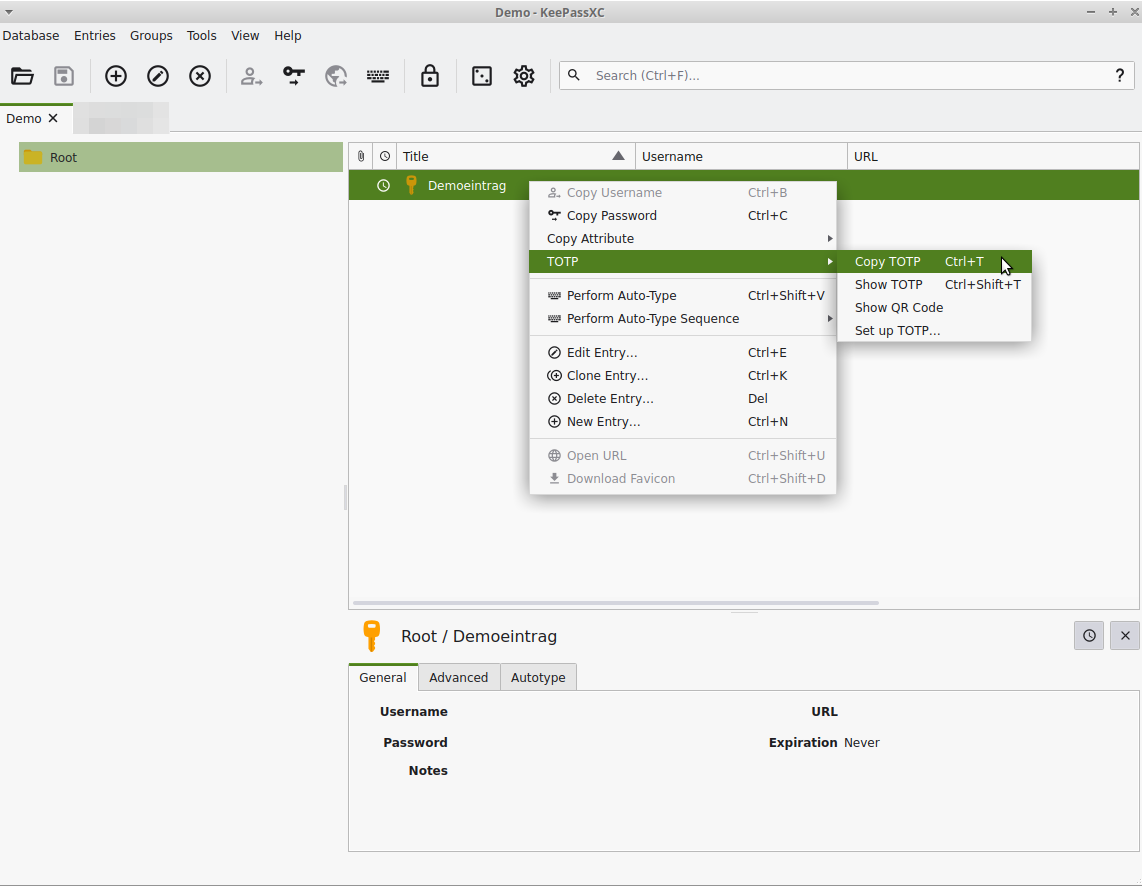The image size is (1142, 886).
Task: Click the Copy Password key toolbar icon
Action: 294,76
